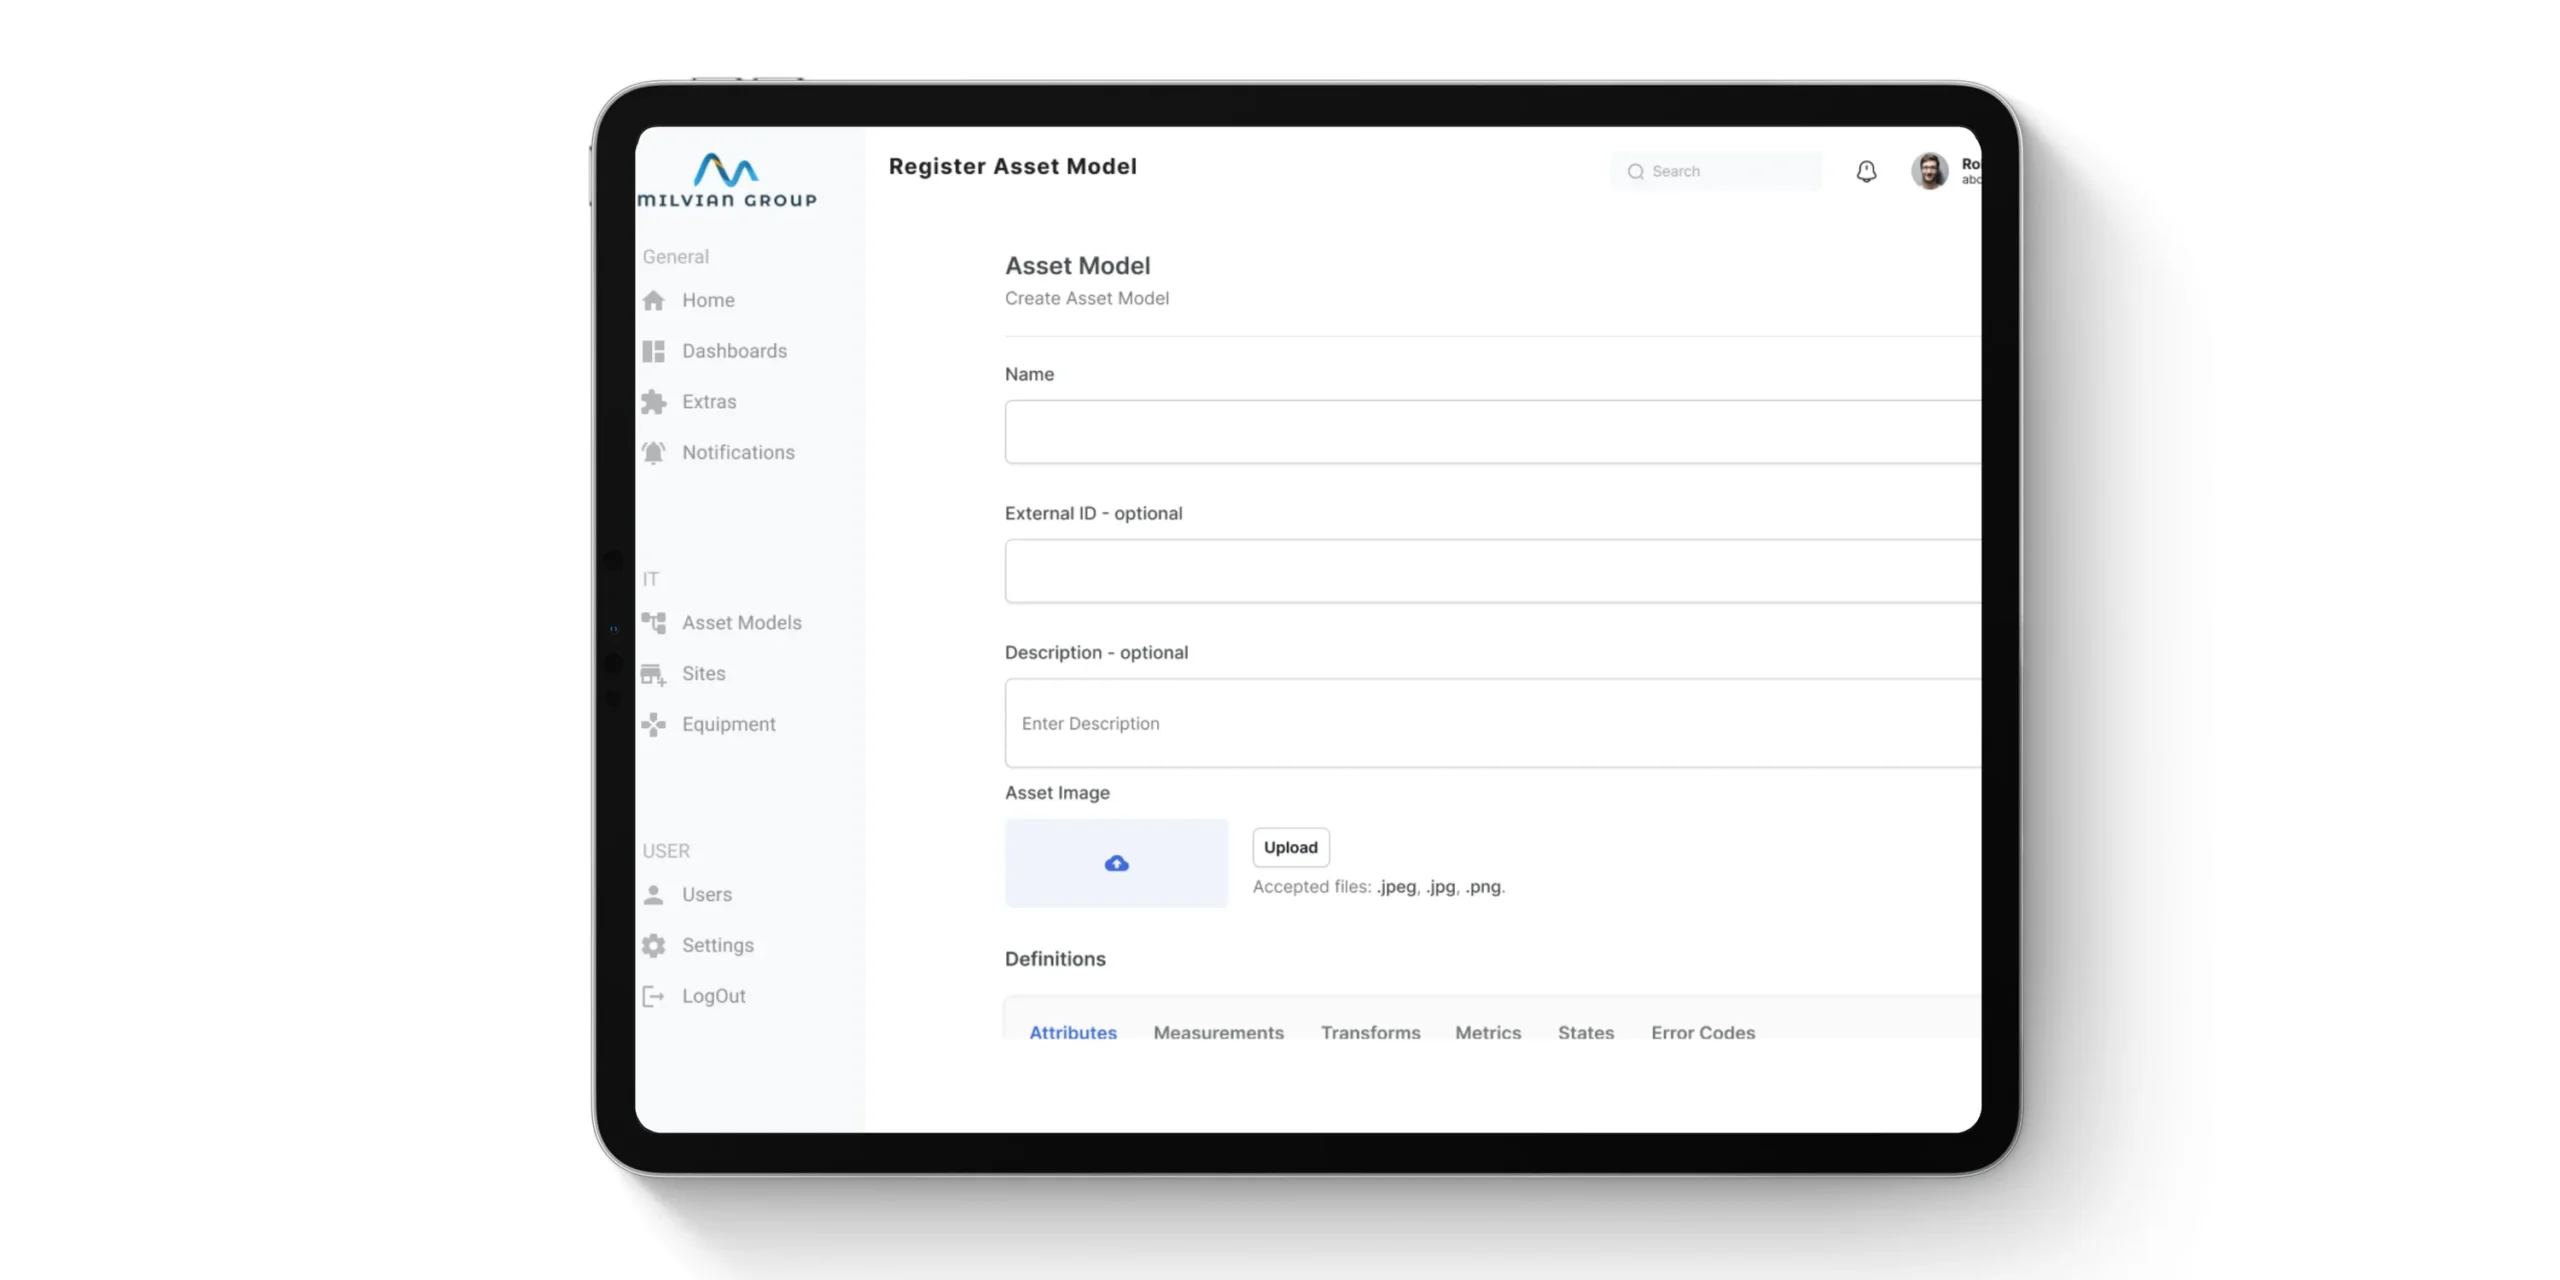Screen dimensions: 2560x1280
Task: Open Sites from the sidebar
Action: click(703, 674)
